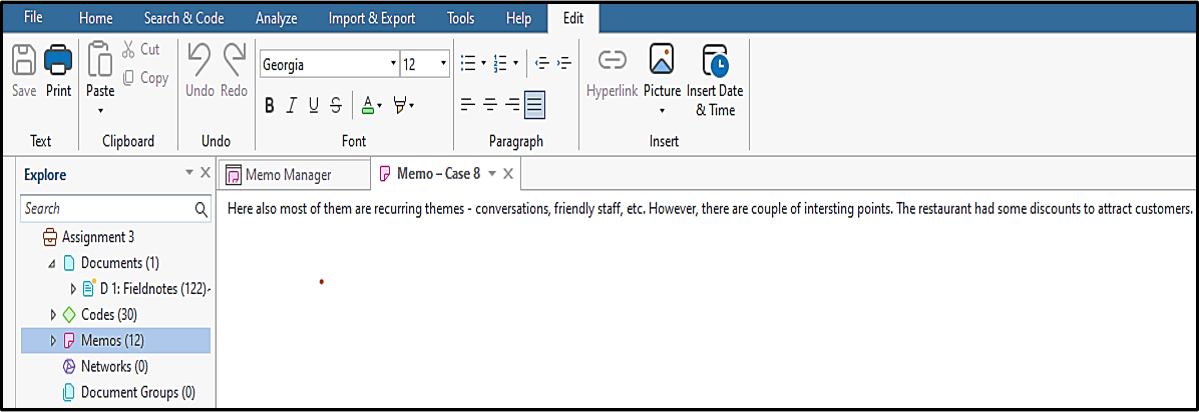Screen dimensions: 1199x412
Task: Open the Search & Code ribbon tab
Action: click(x=183, y=18)
